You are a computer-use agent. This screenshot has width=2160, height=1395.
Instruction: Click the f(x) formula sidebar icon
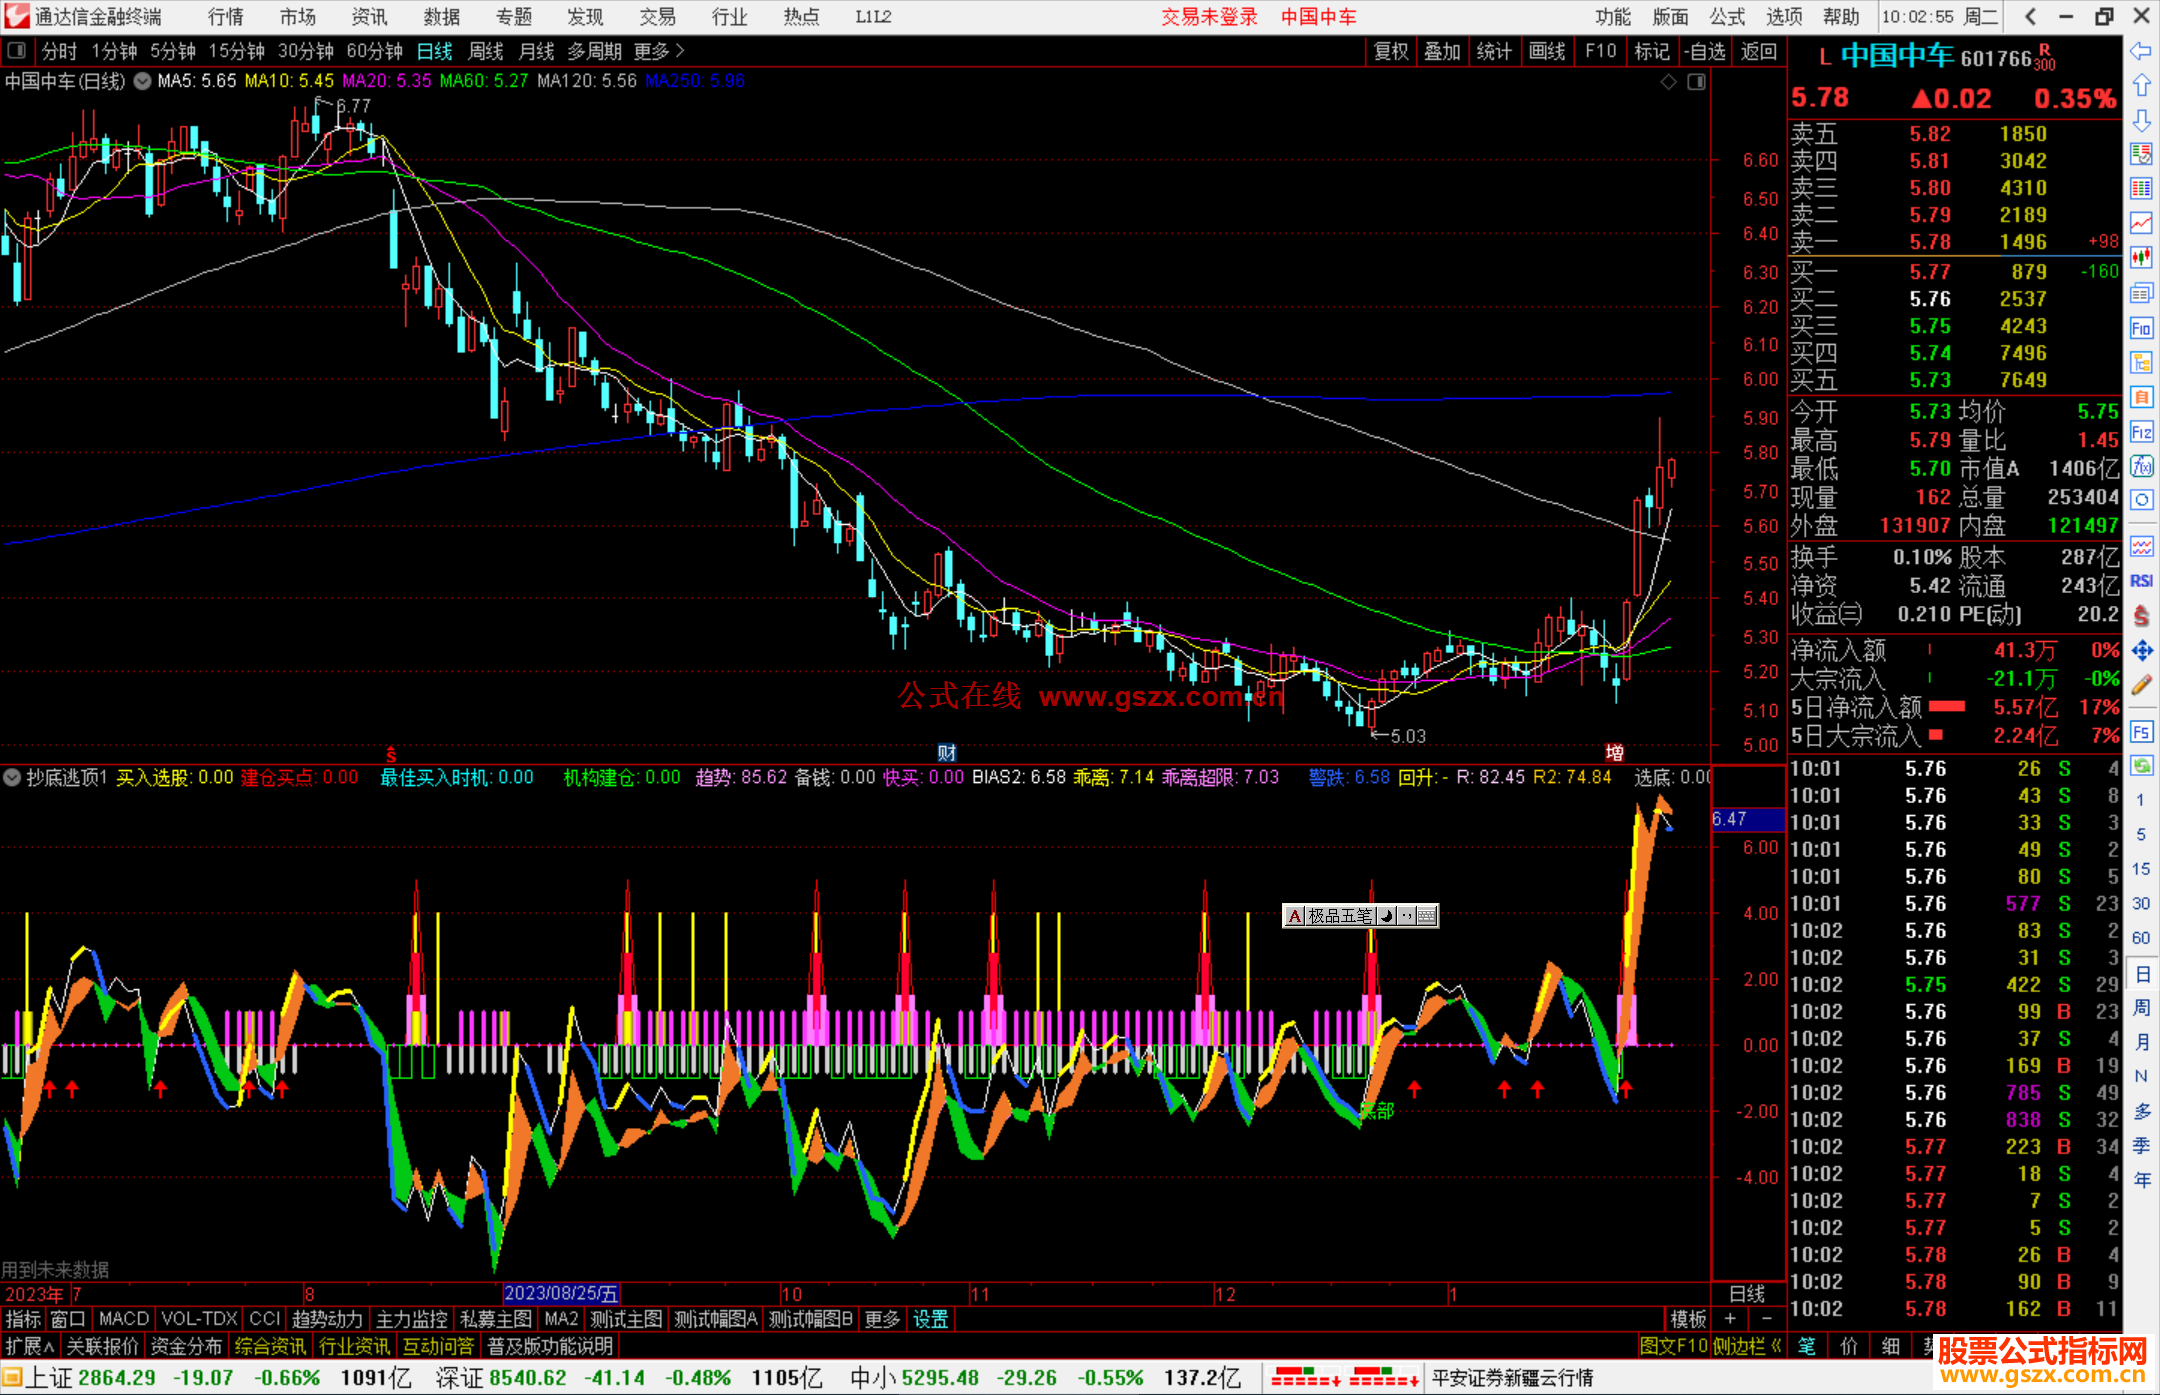tap(2141, 466)
